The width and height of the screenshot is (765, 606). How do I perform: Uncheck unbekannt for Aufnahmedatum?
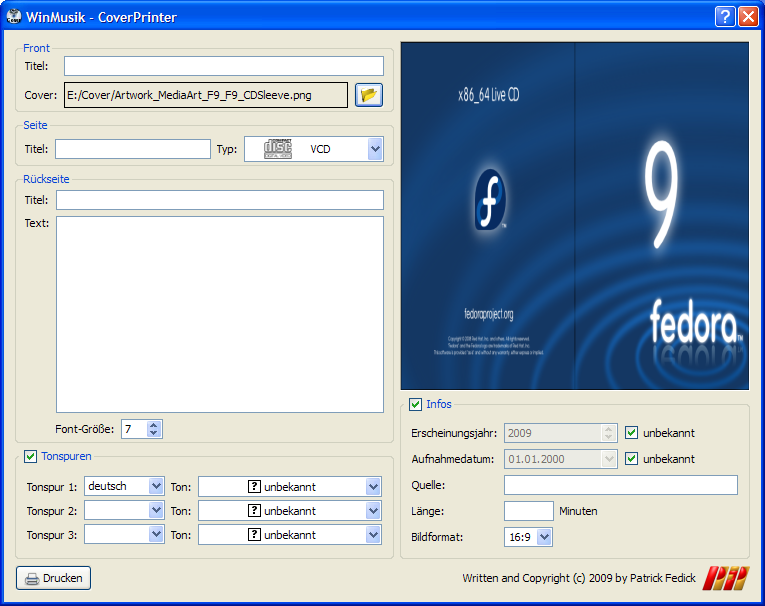(x=631, y=459)
